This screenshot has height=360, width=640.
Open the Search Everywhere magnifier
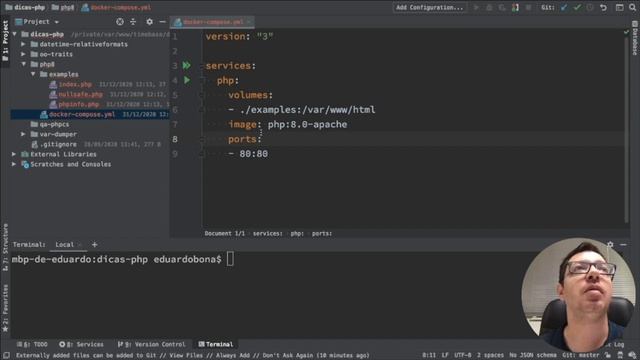pyautogui.click(x=632, y=7)
